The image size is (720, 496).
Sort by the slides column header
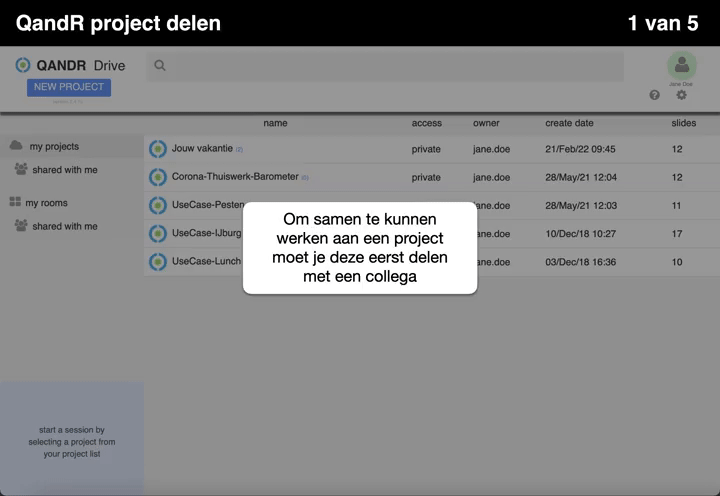click(683, 123)
